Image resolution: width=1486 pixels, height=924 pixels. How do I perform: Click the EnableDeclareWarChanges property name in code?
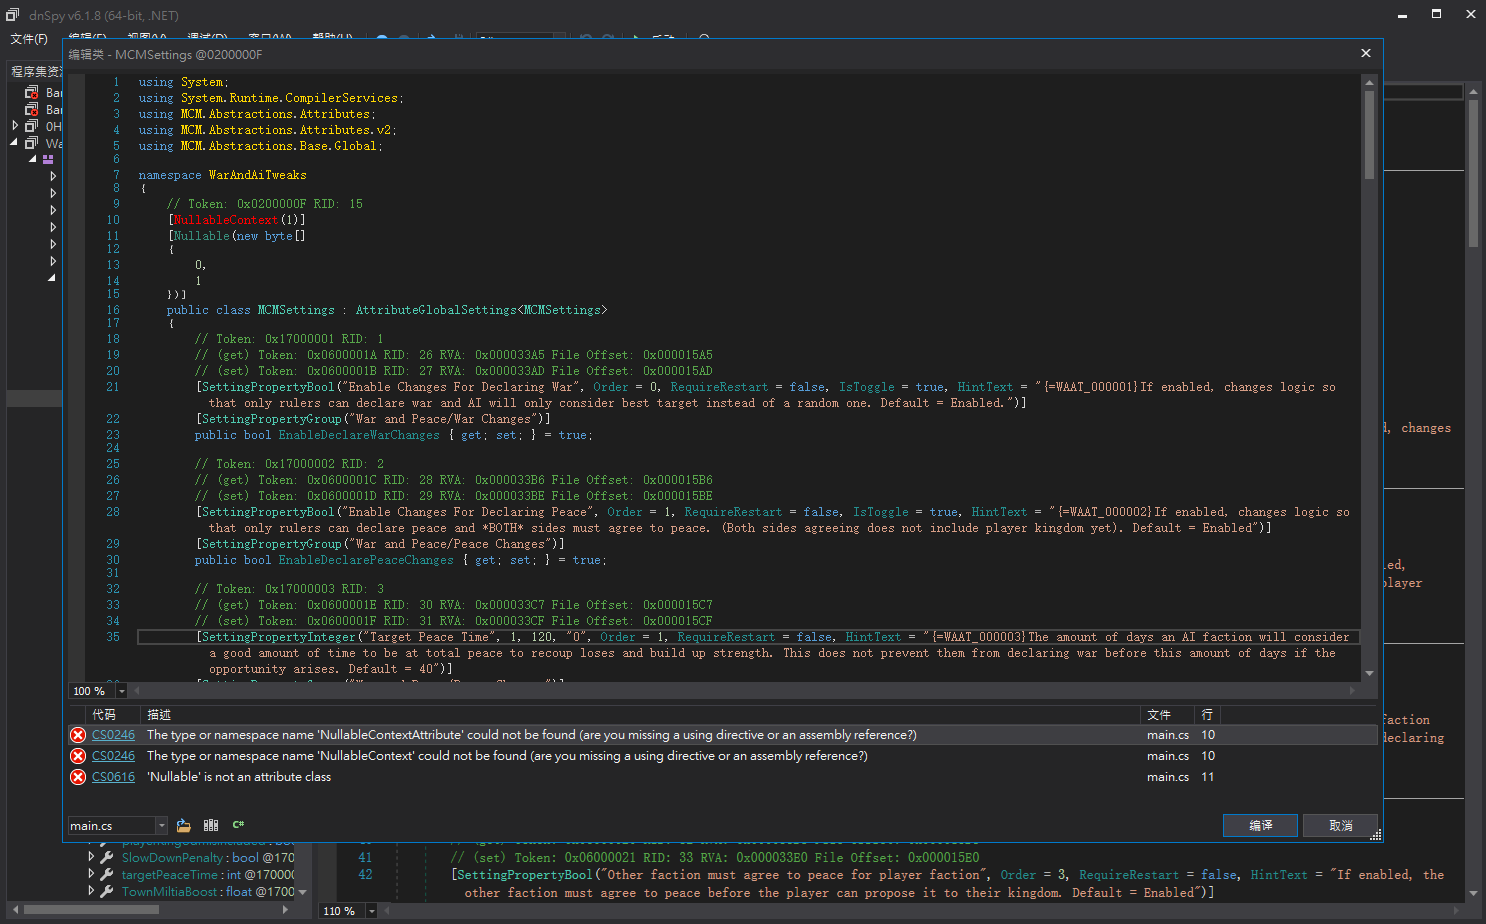pos(359,435)
